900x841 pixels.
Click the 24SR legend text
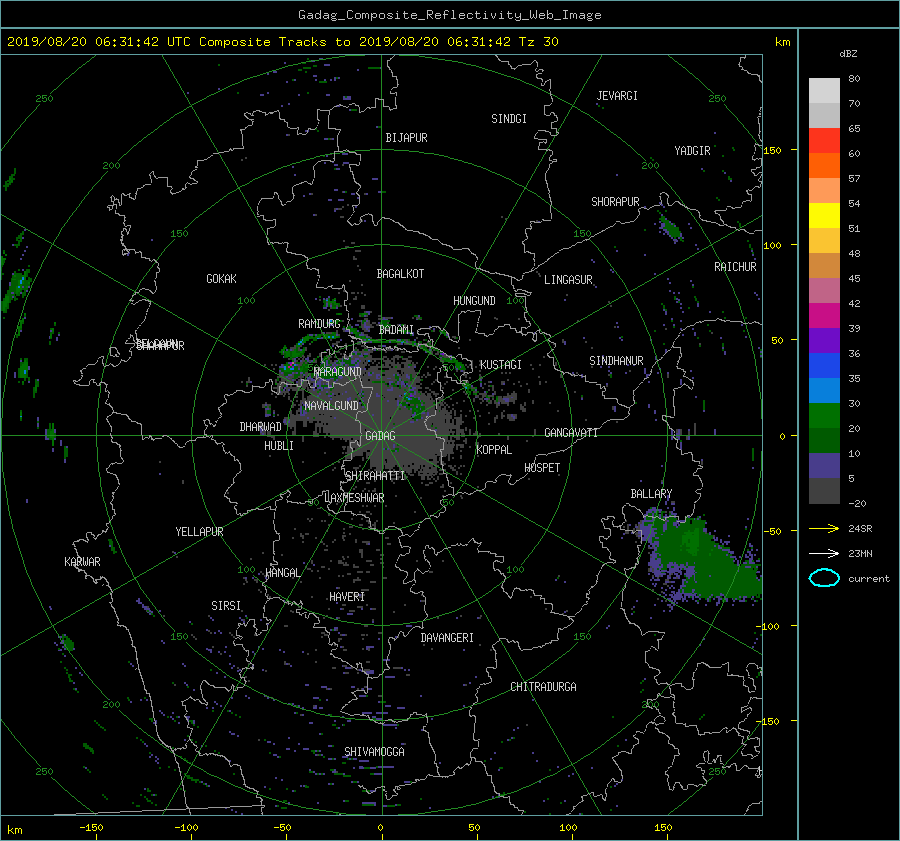click(860, 528)
